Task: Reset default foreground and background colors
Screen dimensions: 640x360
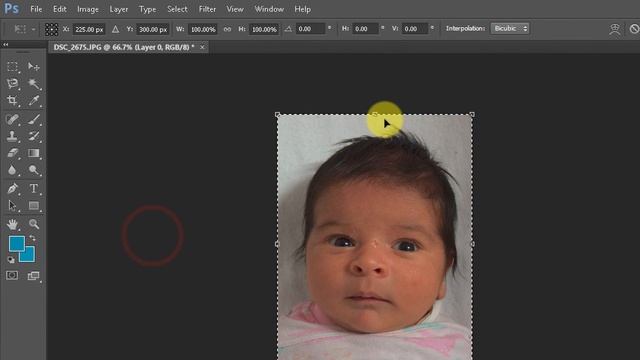Action: pos(11,260)
